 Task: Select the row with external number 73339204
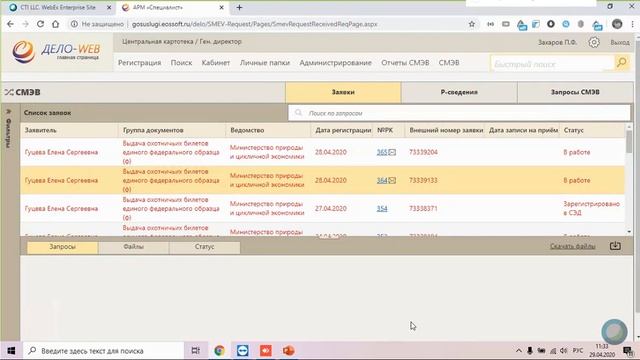(x=322, y=152)
